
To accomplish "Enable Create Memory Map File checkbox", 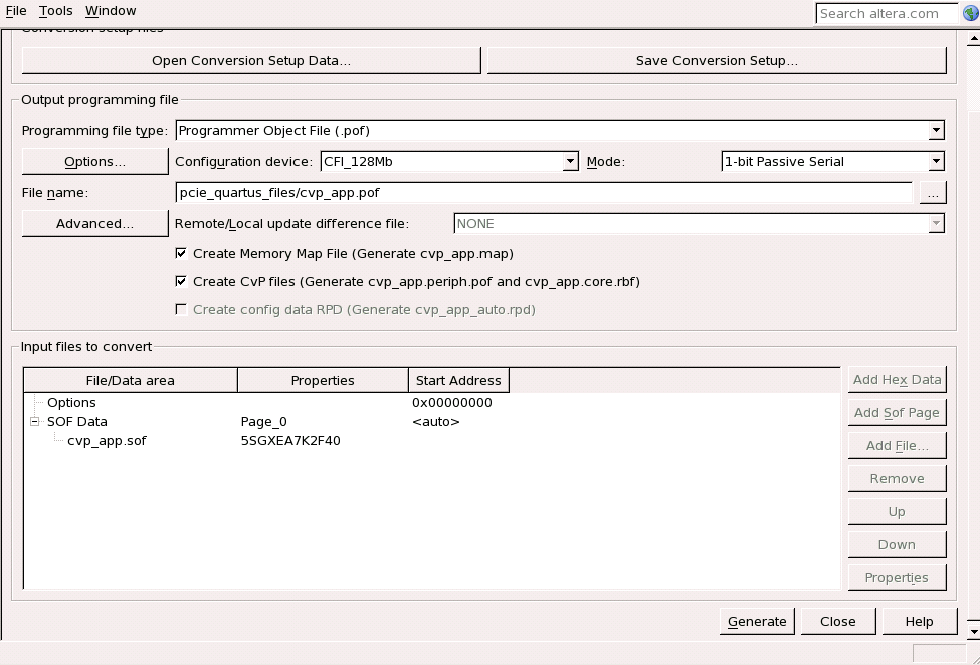I will [x=181, y=254].
